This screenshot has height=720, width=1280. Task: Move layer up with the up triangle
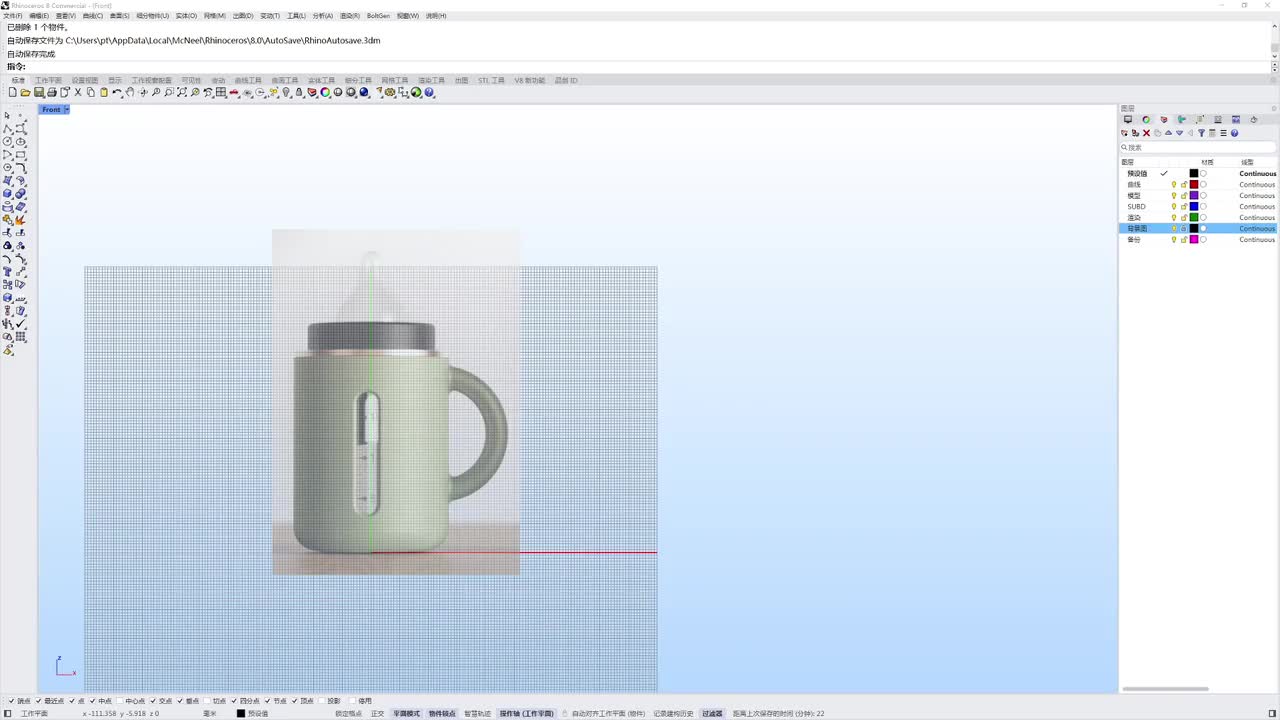click(1168, 133)
